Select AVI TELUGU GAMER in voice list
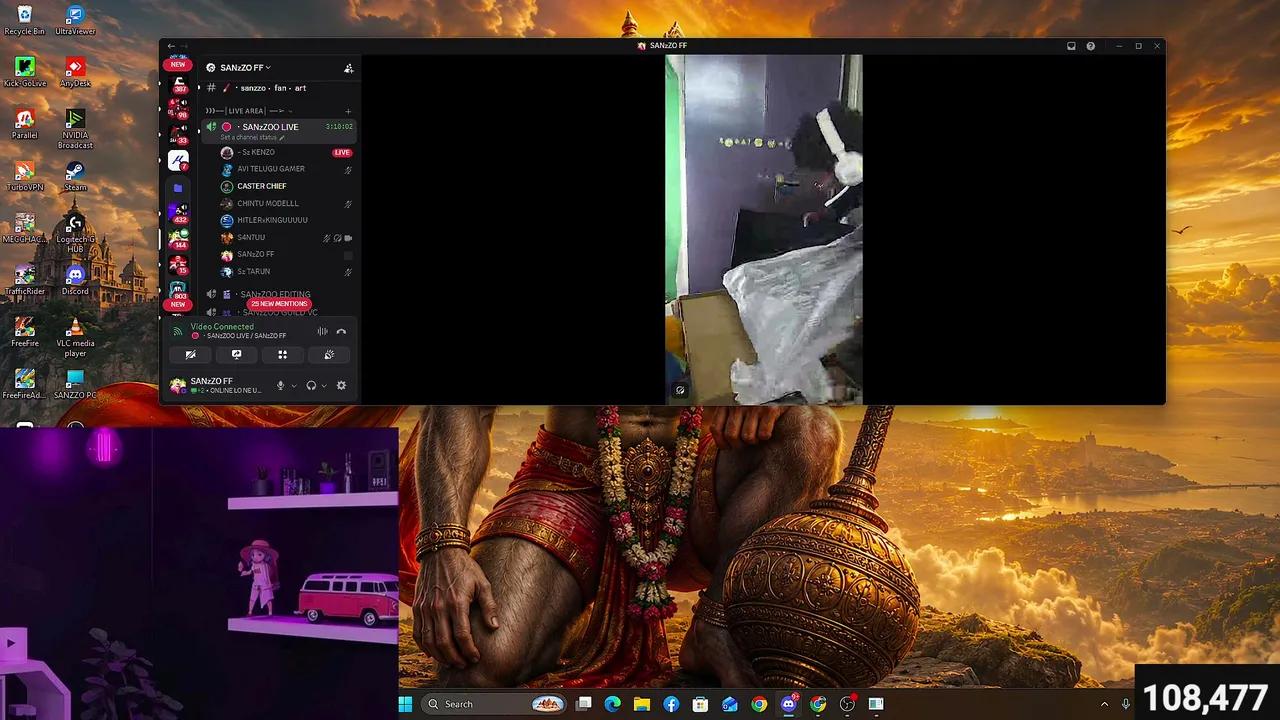Screen dimensions: 1280x720 click(x=270, y=169)
